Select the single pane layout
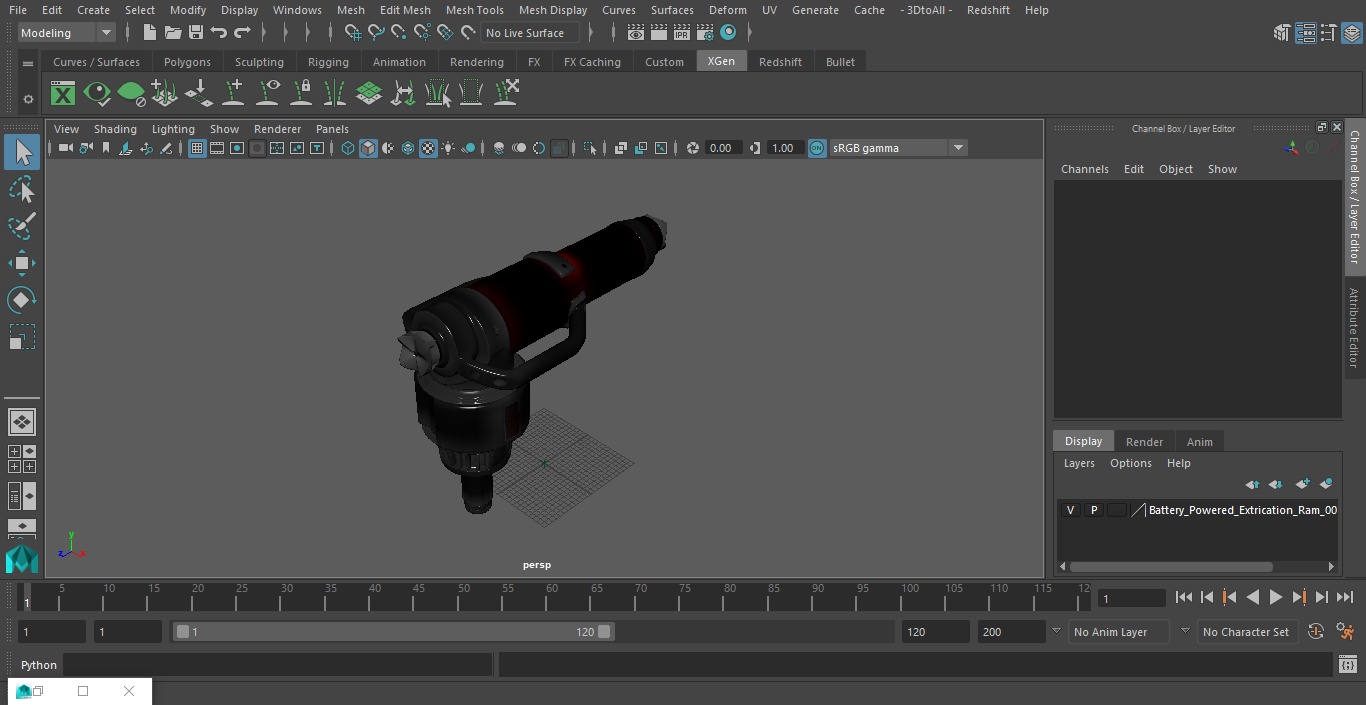The width and height of the screenshot is (1366, 705). 22,422
